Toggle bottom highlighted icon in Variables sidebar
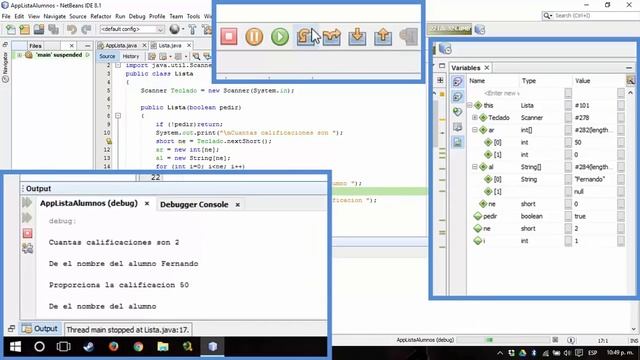This screenshot has width=640, height=360. click(458, 142)
